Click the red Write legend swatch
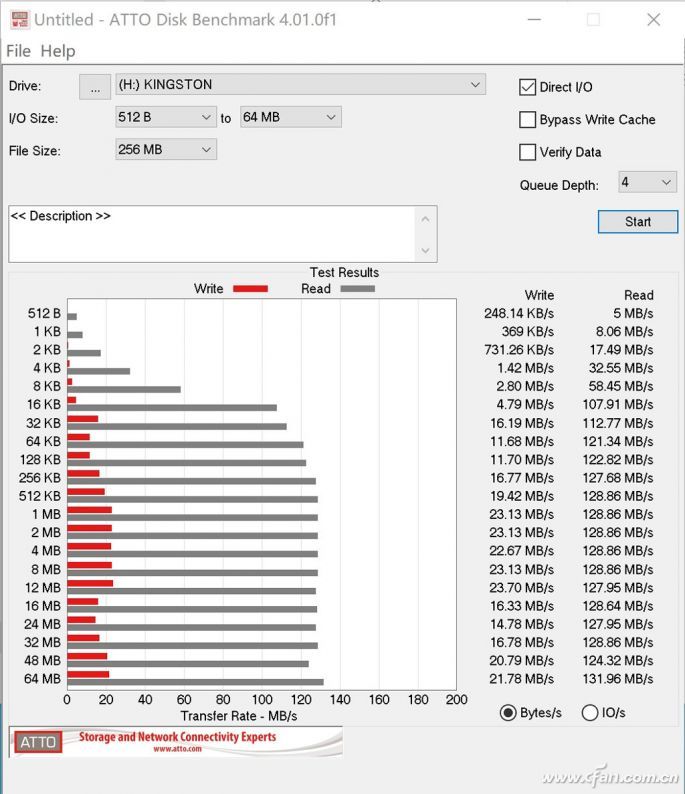Image resolution: width=685 pixels, height=794 pixels. [x=250, y=289]
